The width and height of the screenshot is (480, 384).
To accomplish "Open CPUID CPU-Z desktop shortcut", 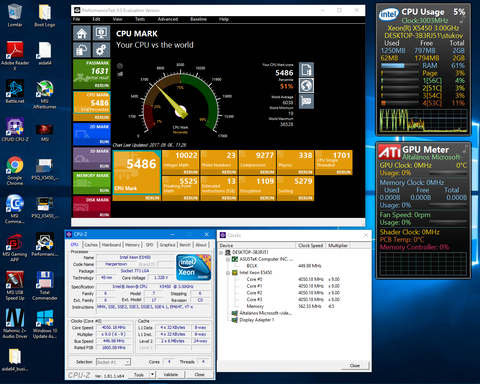I will [x=15, y=130].
